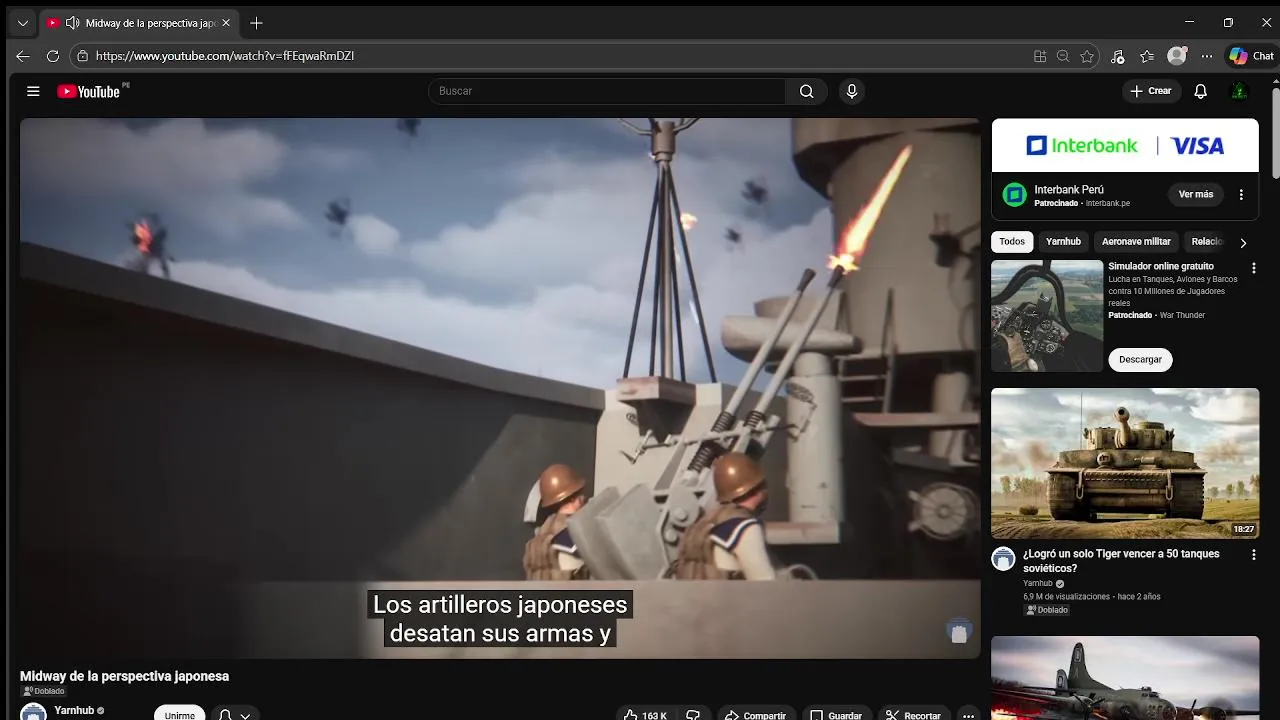Click Compartir share button
This screenshot has height=720, width=1280.
757,714
